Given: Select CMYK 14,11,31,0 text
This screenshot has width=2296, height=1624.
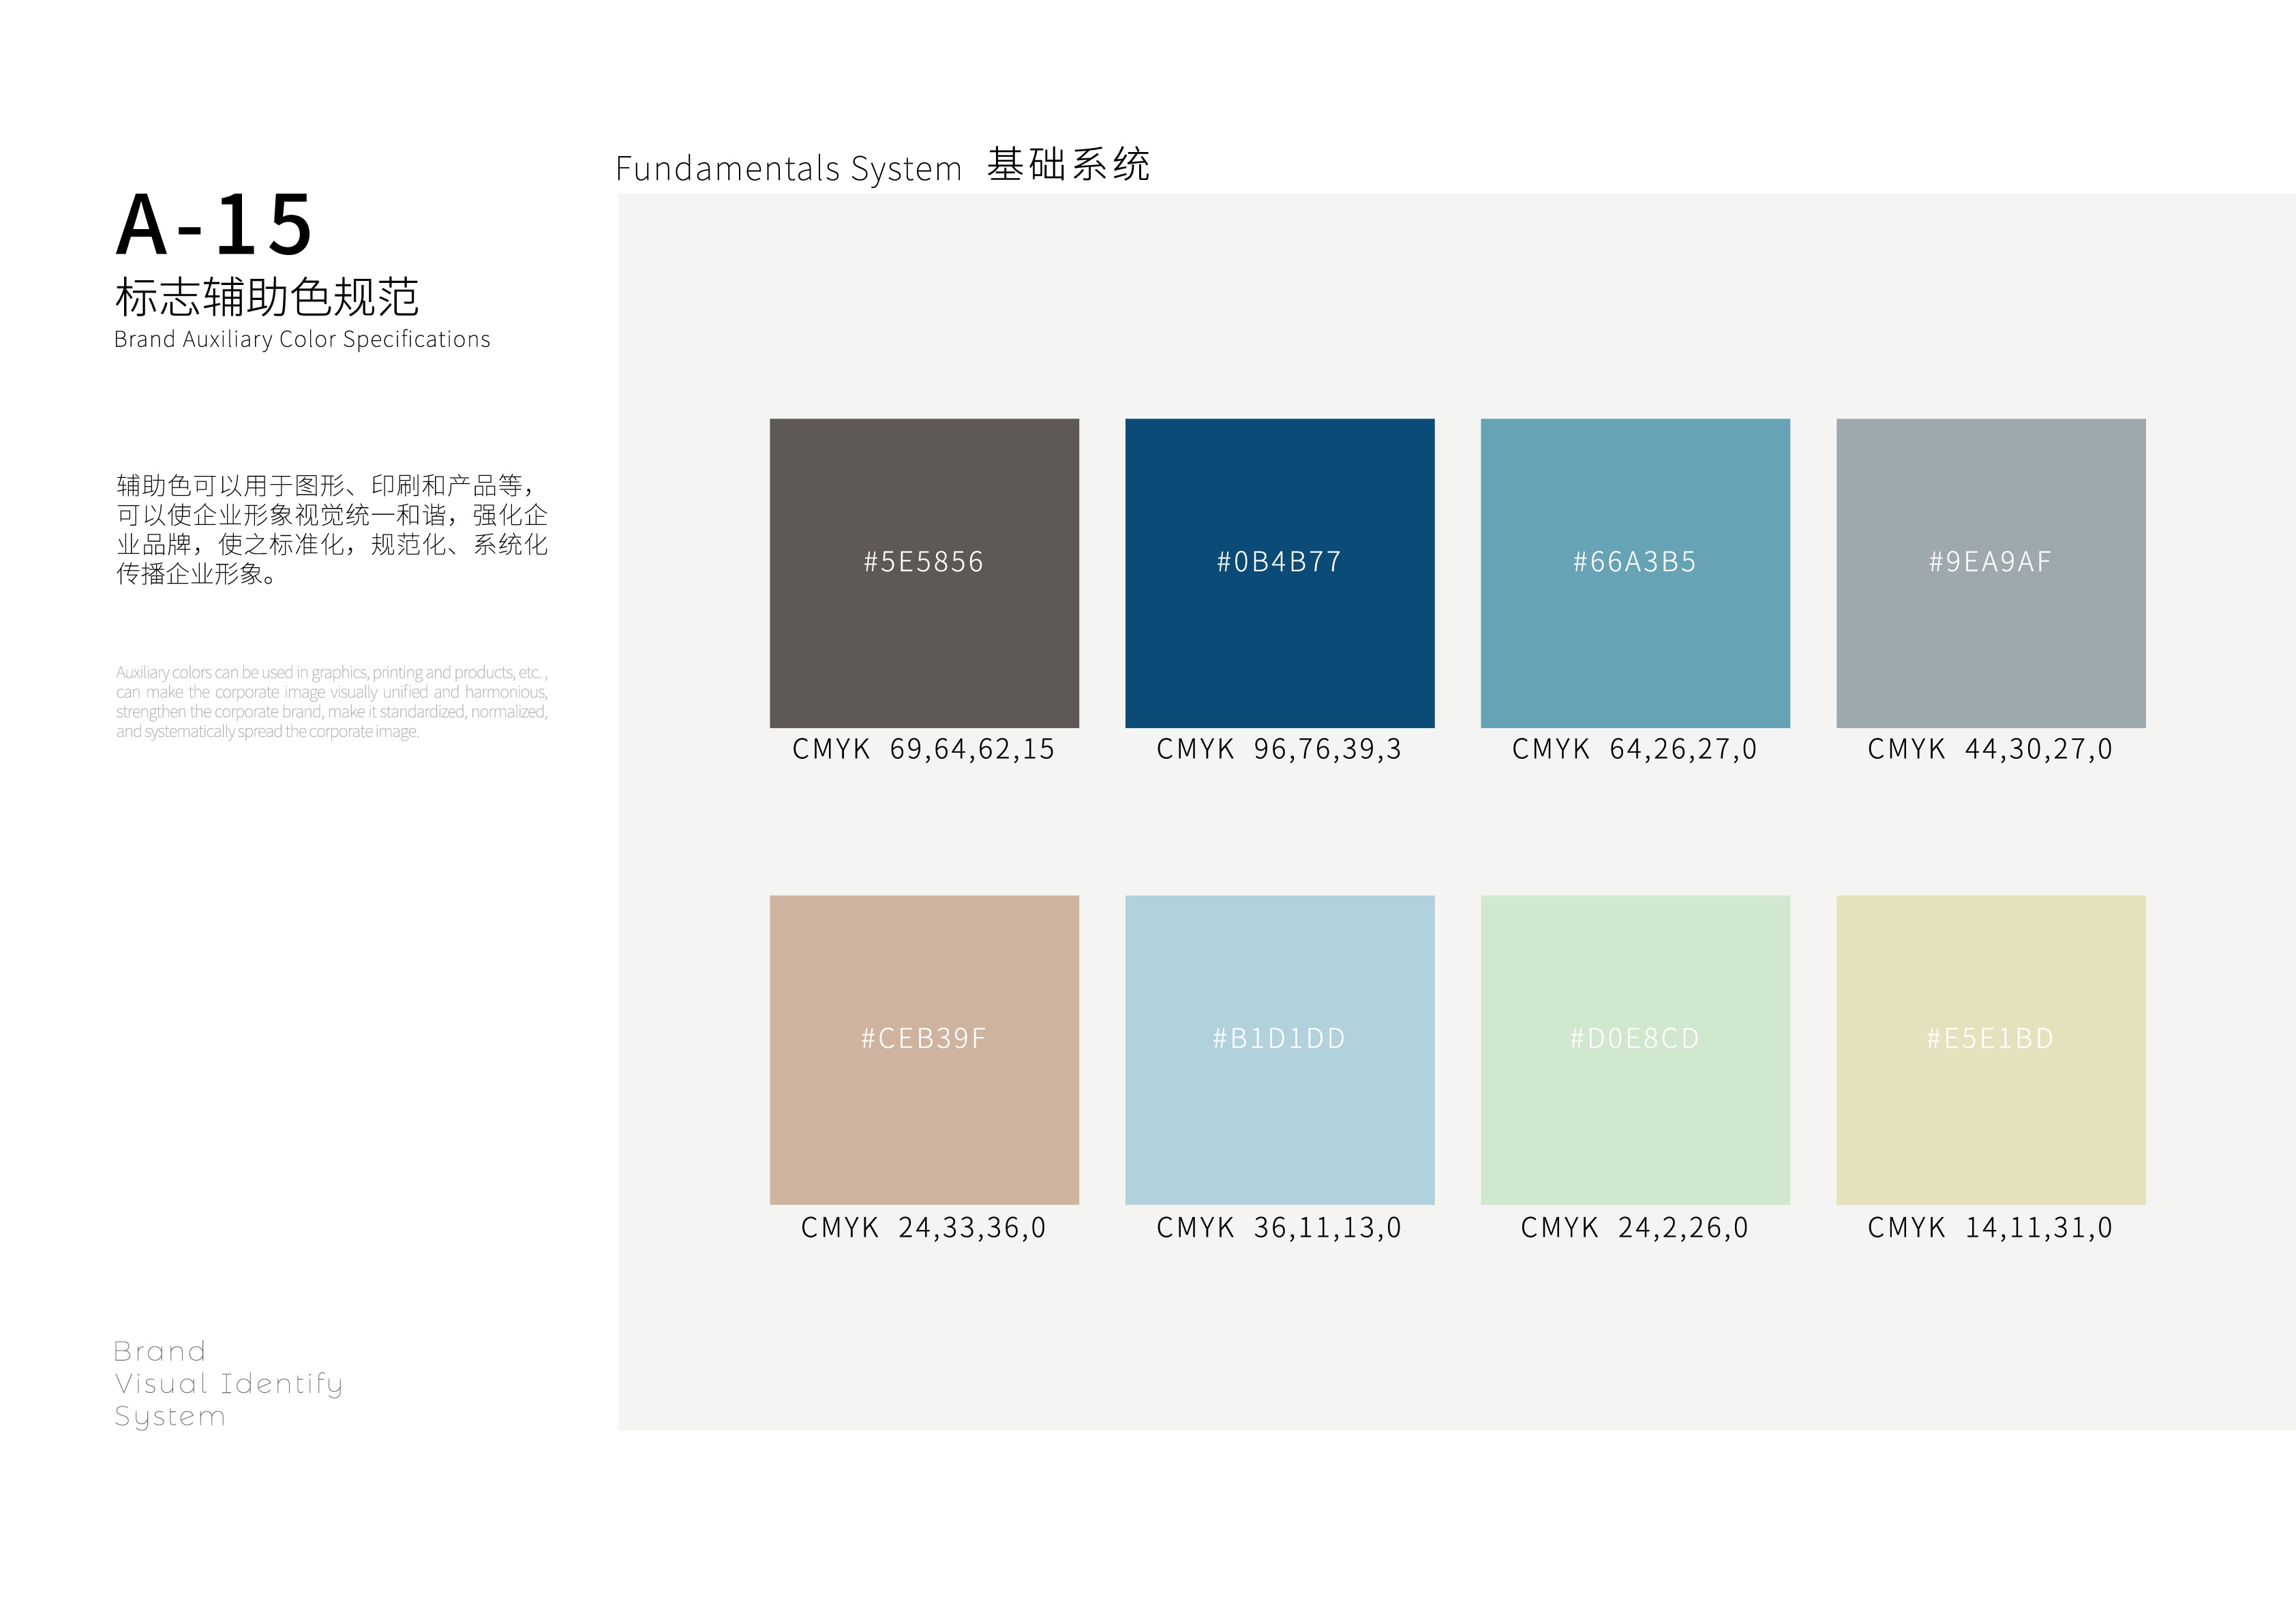Looking at the screenshot, I should pyautogui.click(x=1990, y=1227).
